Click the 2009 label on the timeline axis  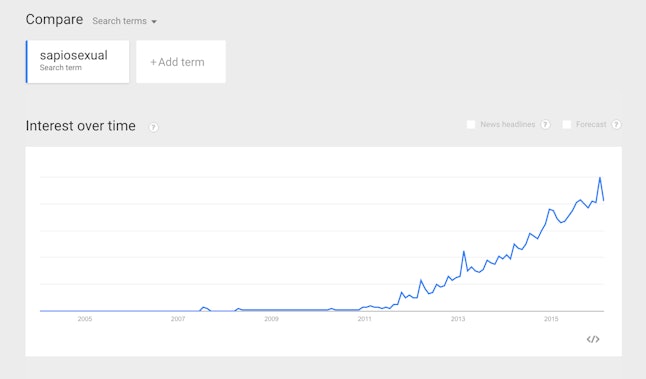pyautogui.click(x=272, y=319)
